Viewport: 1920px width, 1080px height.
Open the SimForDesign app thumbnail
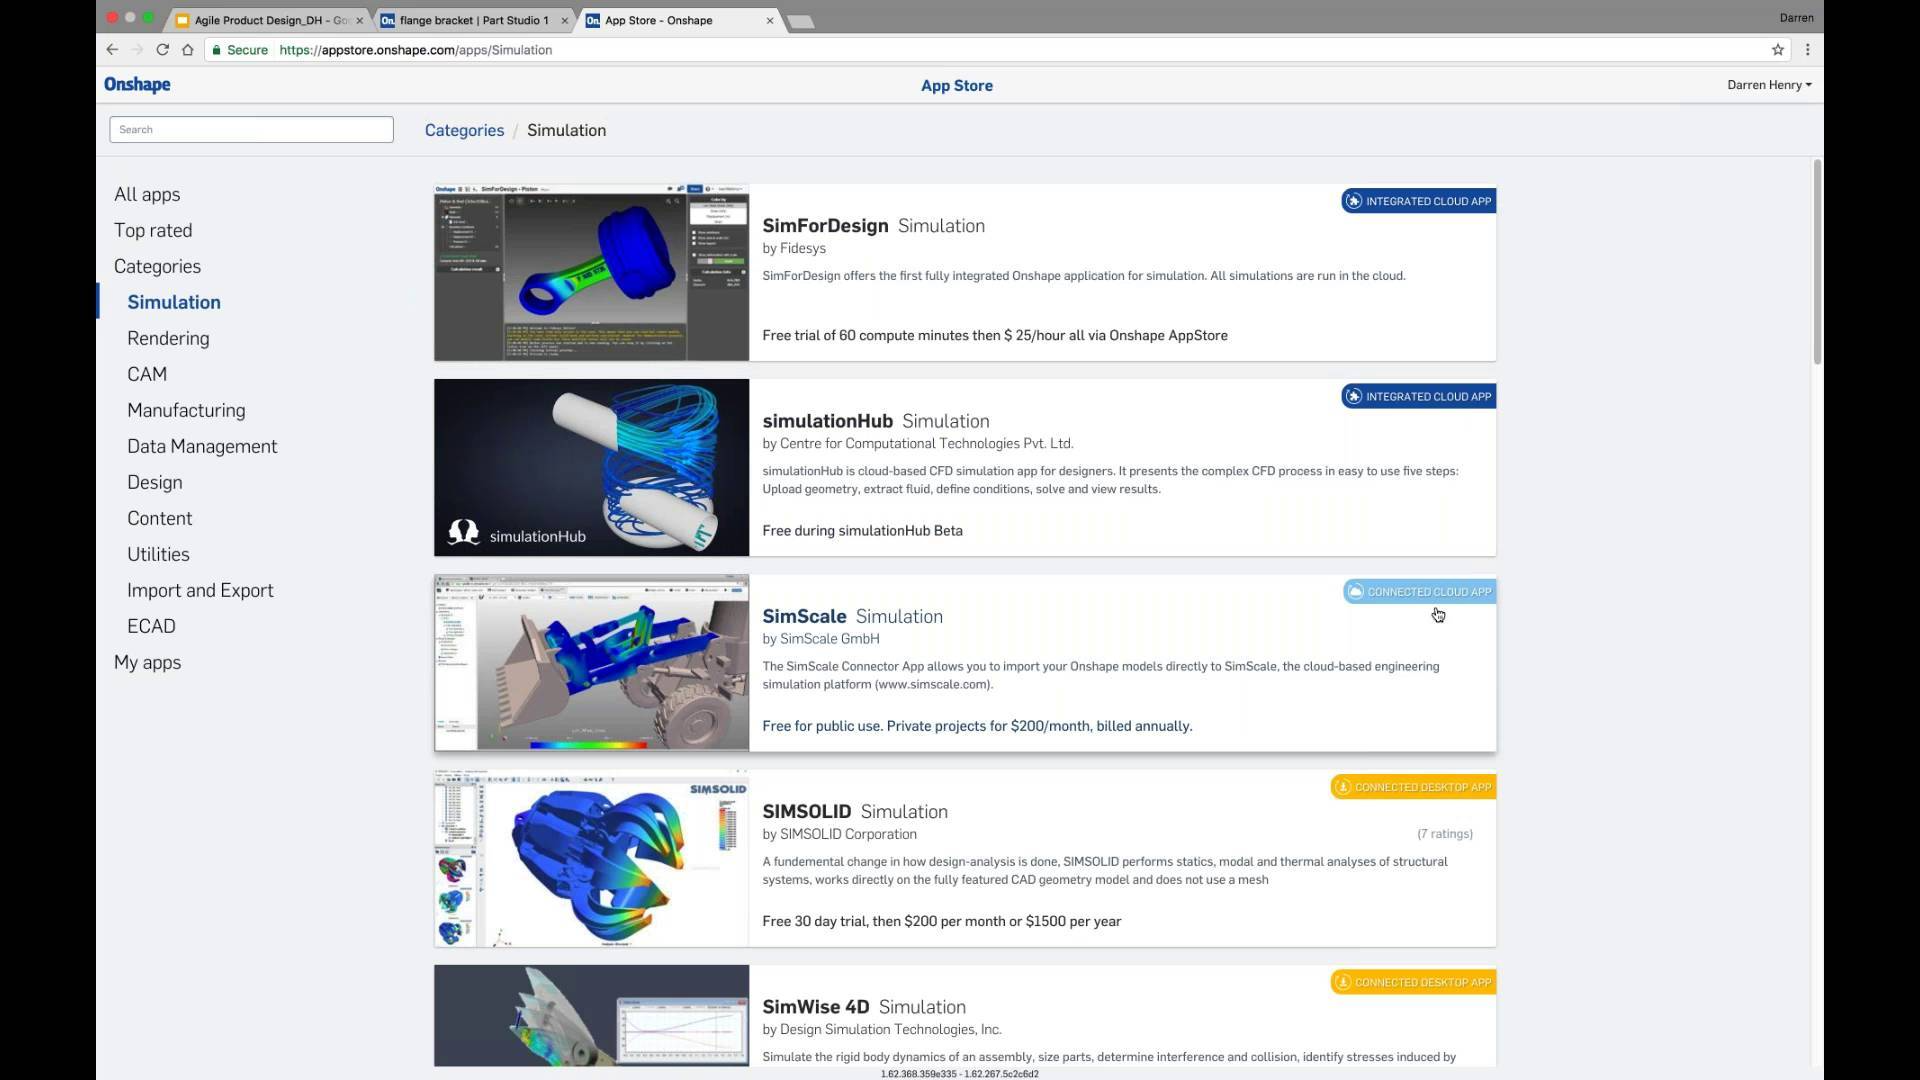coord(591,272)
